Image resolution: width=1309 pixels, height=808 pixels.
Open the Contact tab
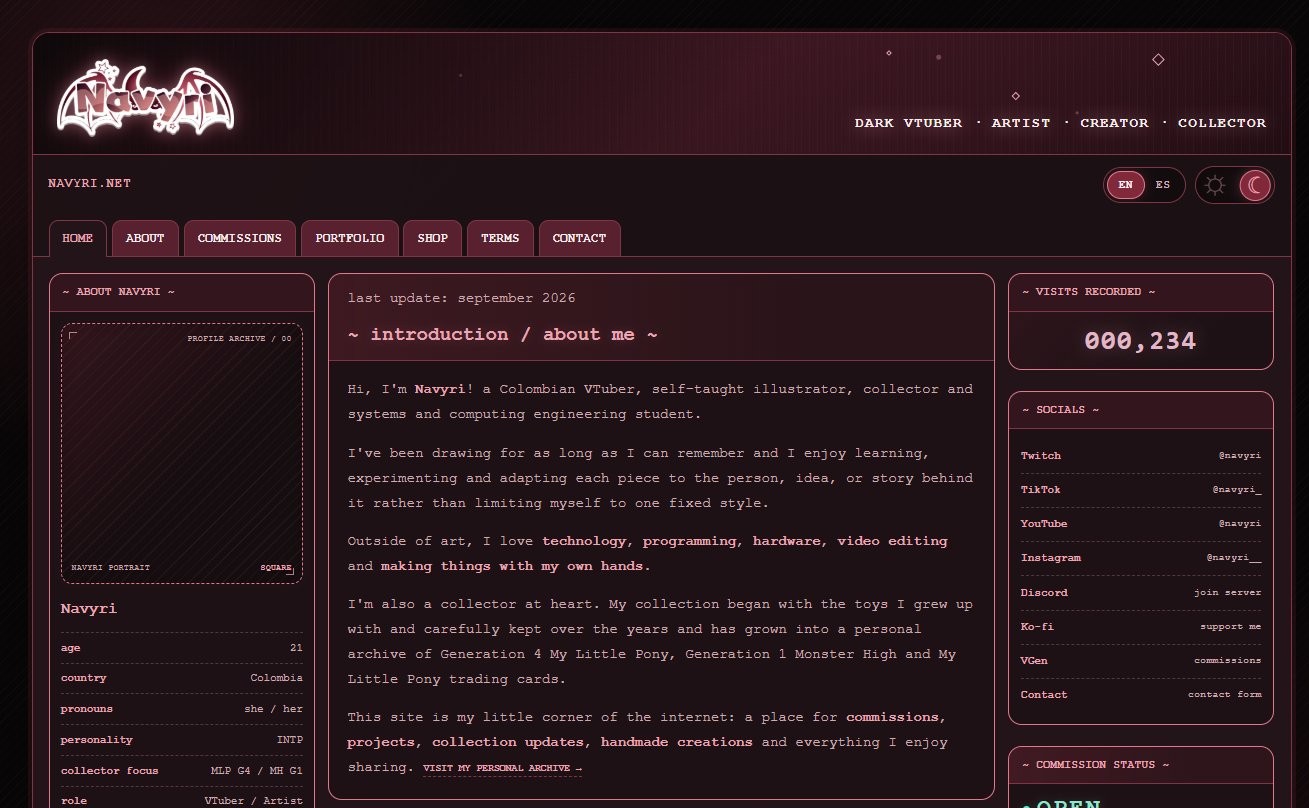coord(580,238)
